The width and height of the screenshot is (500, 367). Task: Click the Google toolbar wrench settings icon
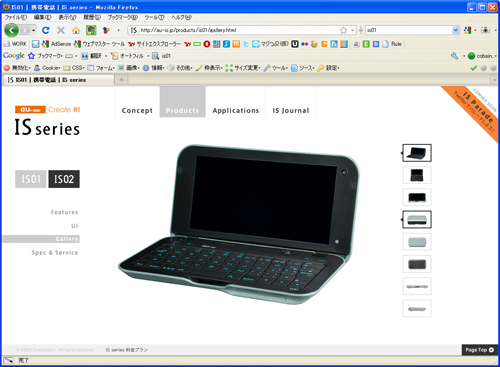(x=454, y=56)
